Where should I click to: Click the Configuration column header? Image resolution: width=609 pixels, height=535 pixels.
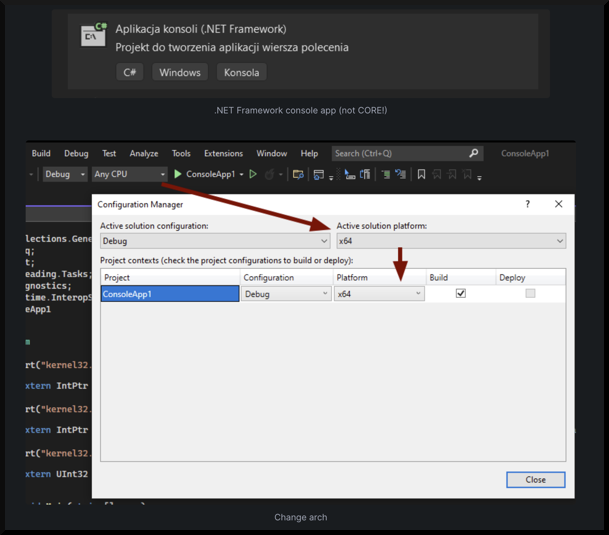286,277
